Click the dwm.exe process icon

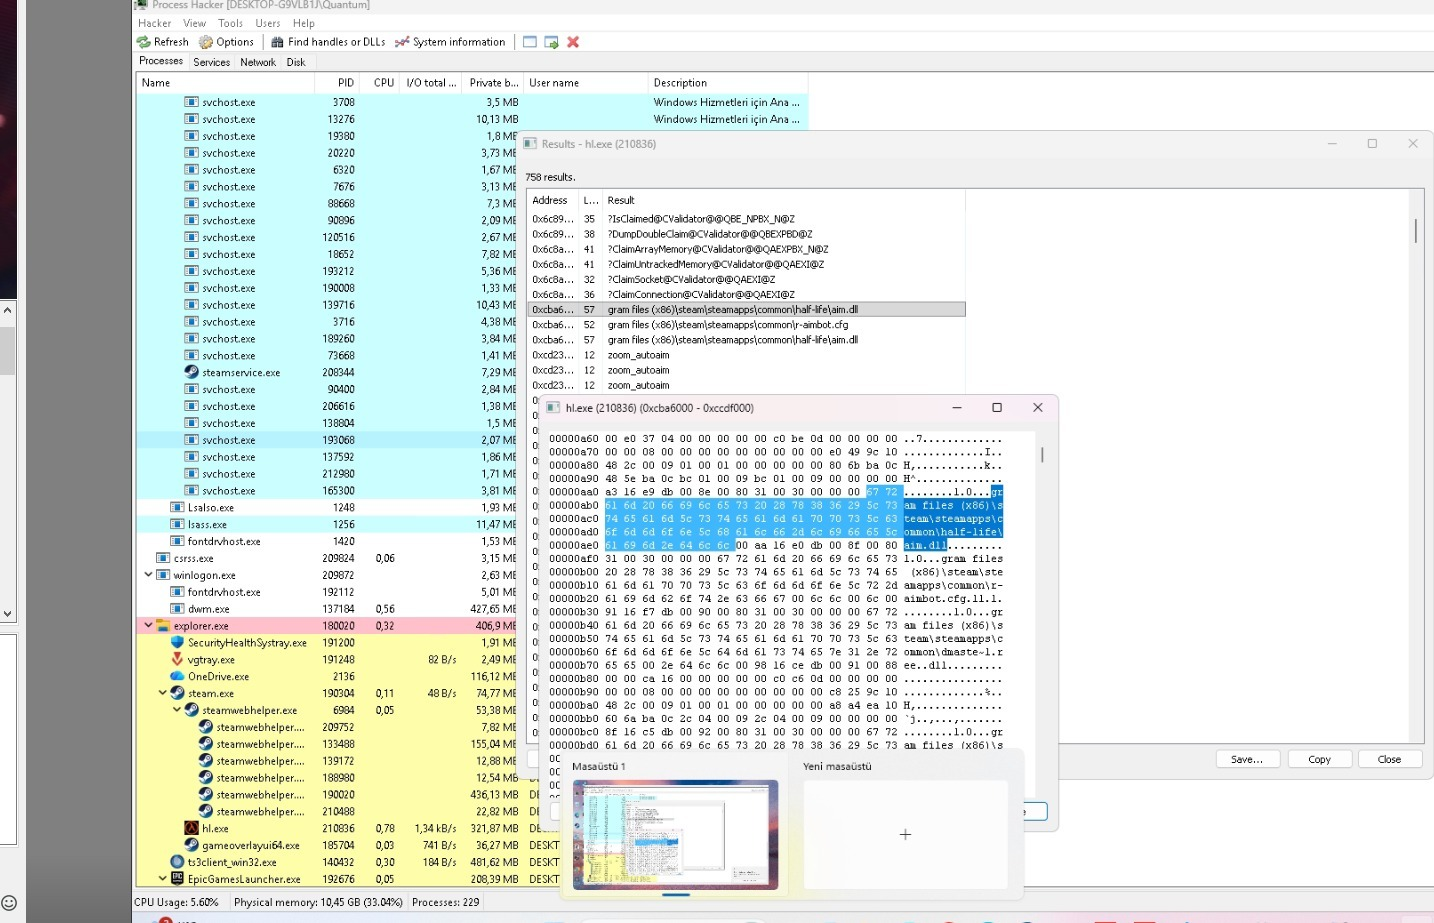[x=178, y=609]
